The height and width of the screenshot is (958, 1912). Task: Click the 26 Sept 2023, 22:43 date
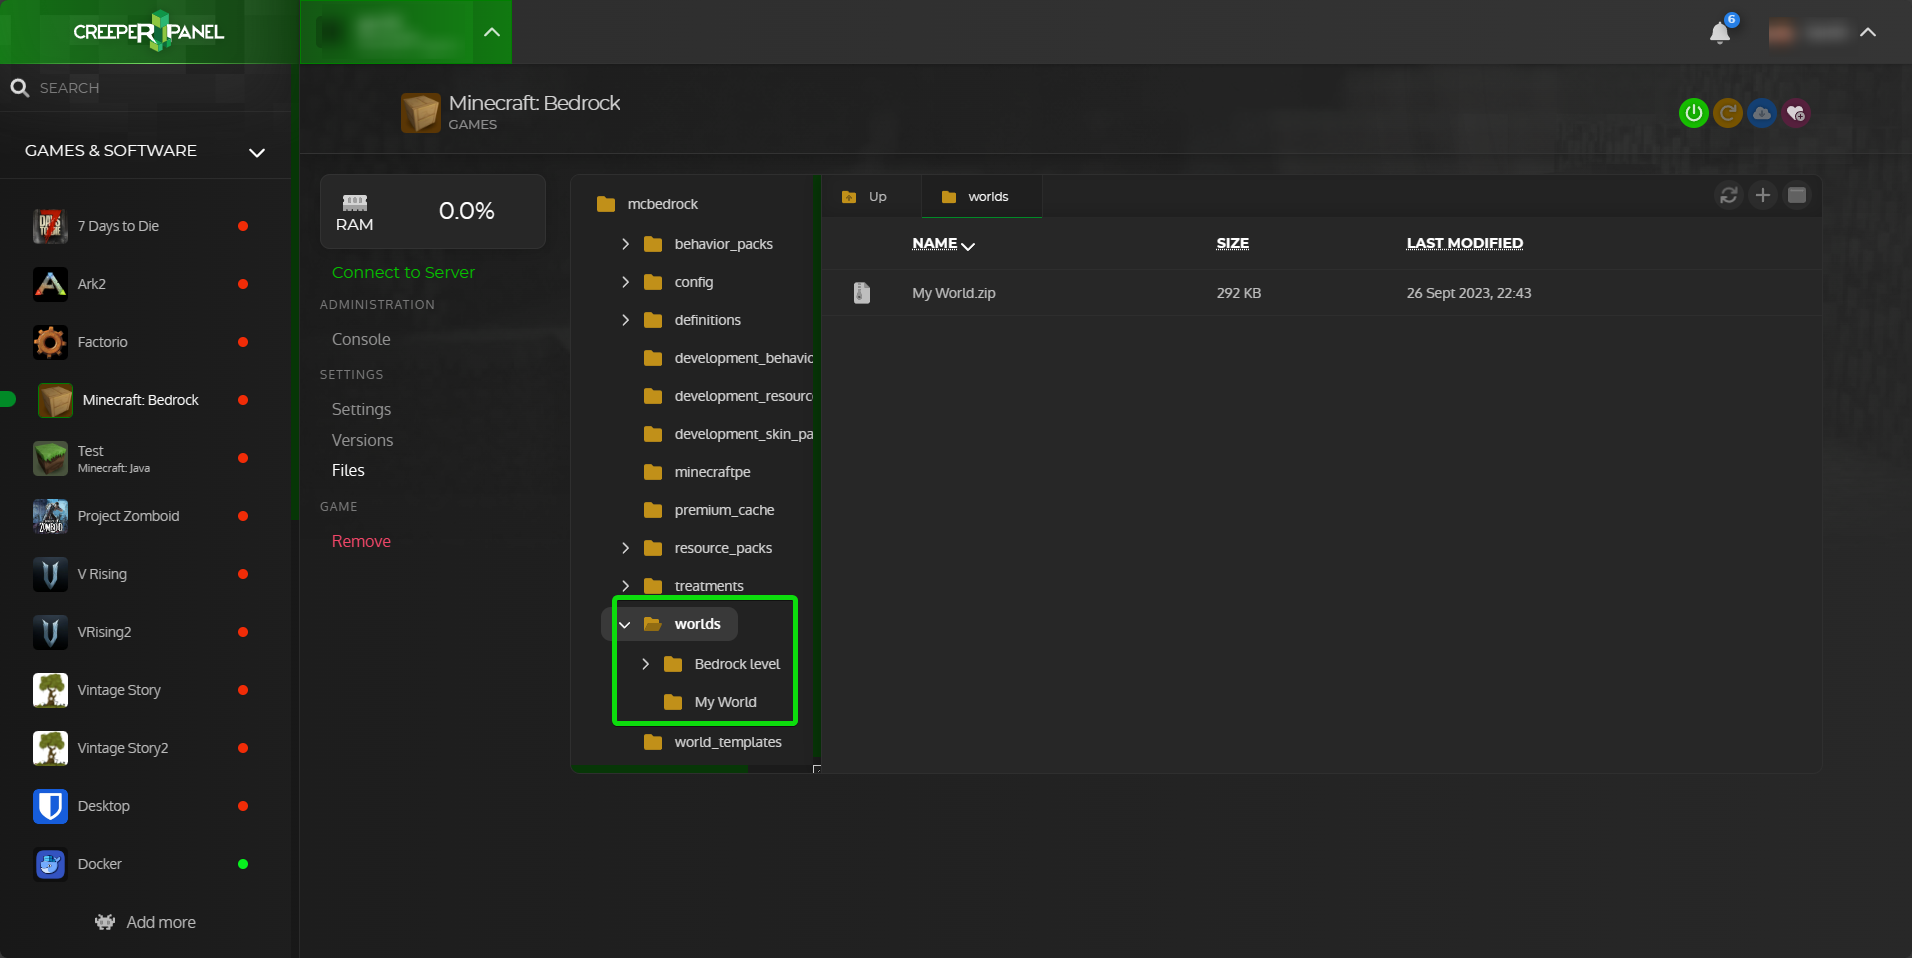tap(1469, 293)
